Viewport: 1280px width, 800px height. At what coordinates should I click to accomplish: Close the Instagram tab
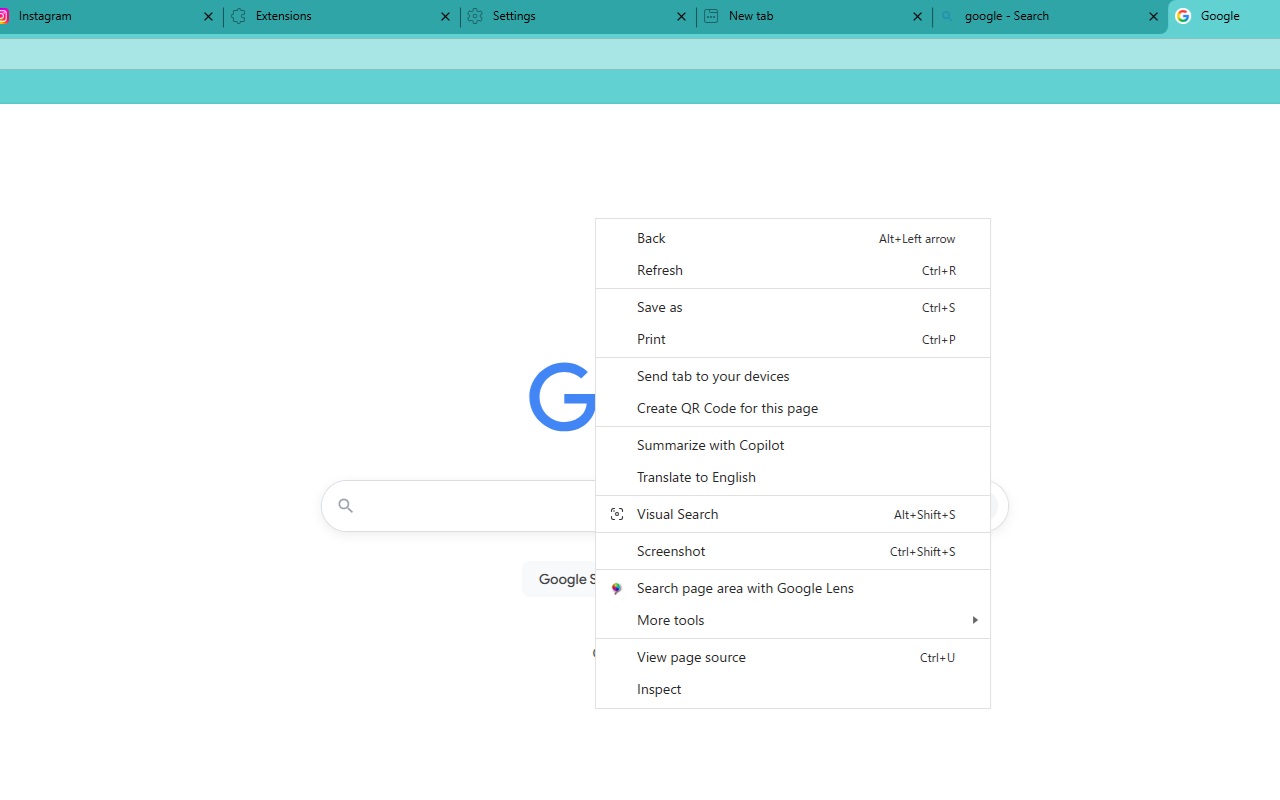click(x=208, y=16)
